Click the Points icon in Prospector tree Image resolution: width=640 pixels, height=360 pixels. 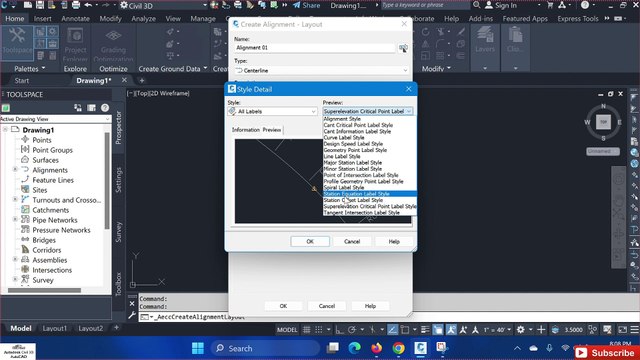(25, 139)
